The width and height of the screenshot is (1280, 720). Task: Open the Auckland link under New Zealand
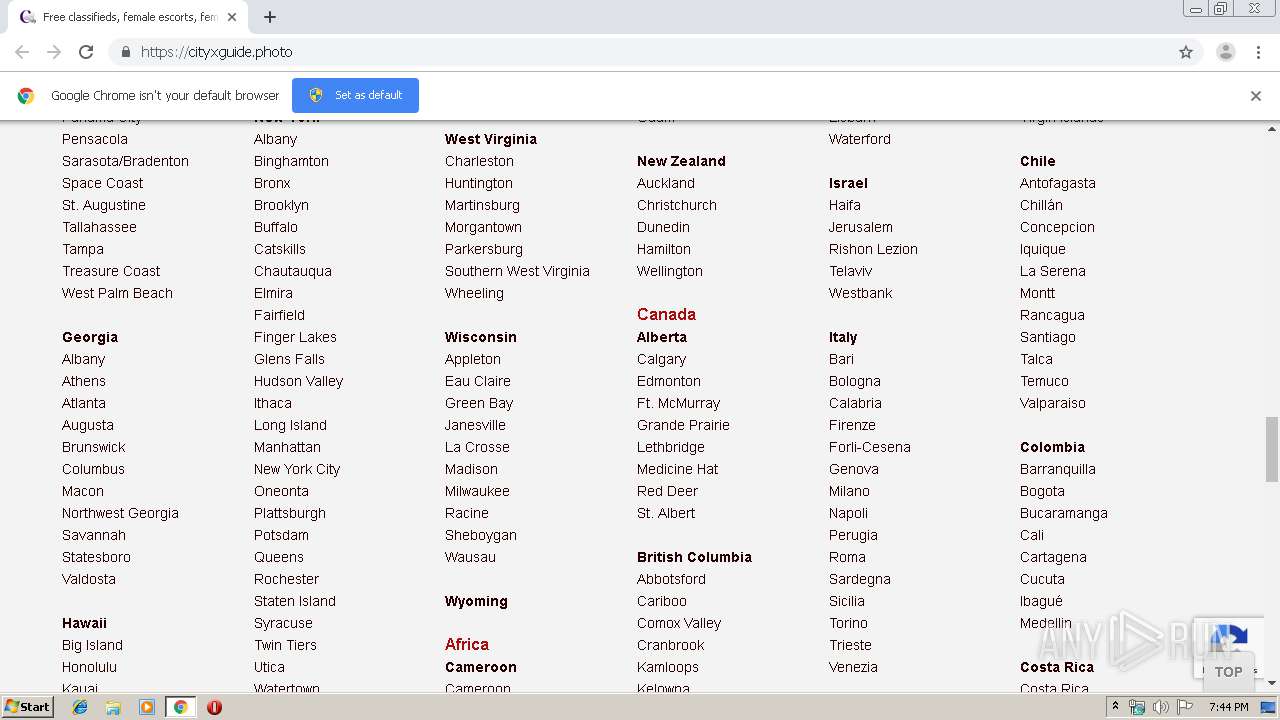tap(666, 183)
